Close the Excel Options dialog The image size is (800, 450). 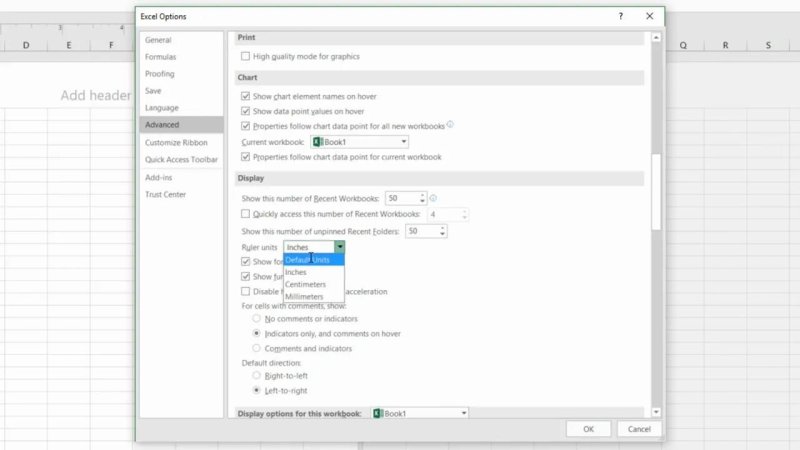(649, 16)
